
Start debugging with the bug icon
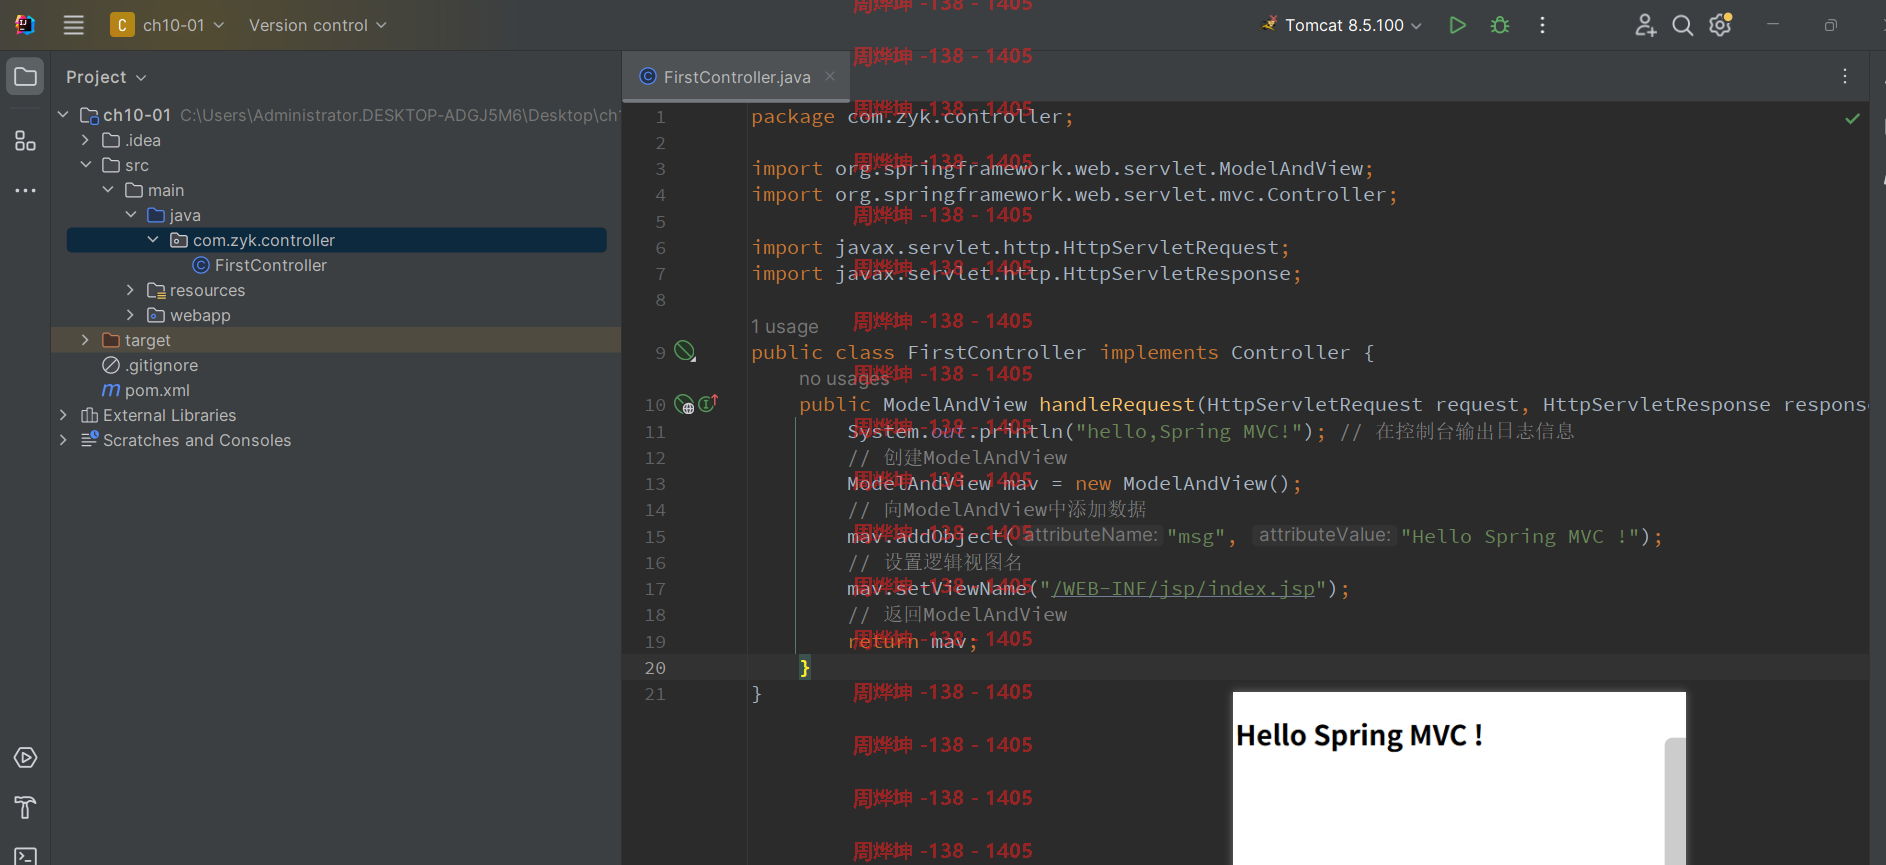[1500, 25]
